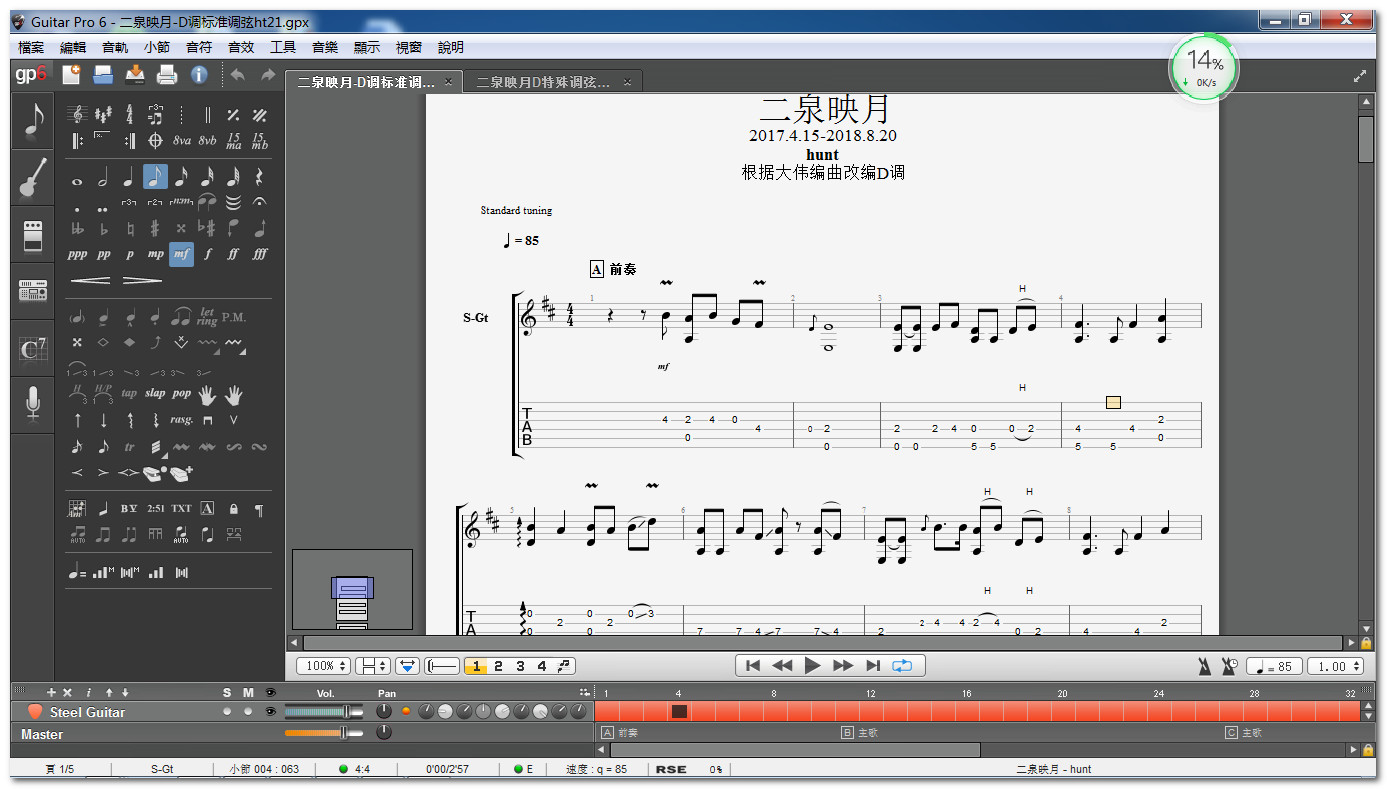Set dynamics to fff
Viewport: 1387px width, 789px height.
[259, 254]
